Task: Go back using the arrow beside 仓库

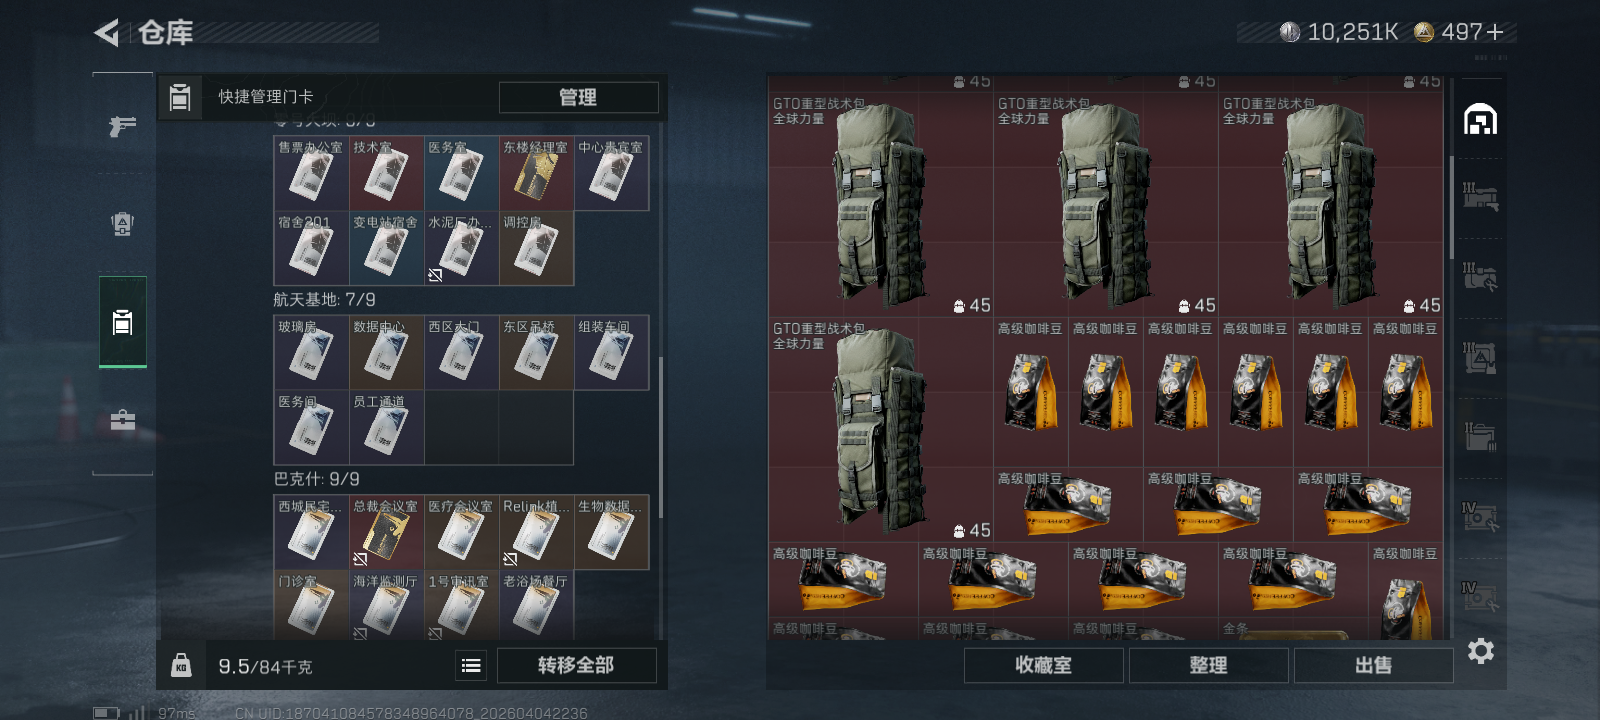Action: tap(106, 33)
